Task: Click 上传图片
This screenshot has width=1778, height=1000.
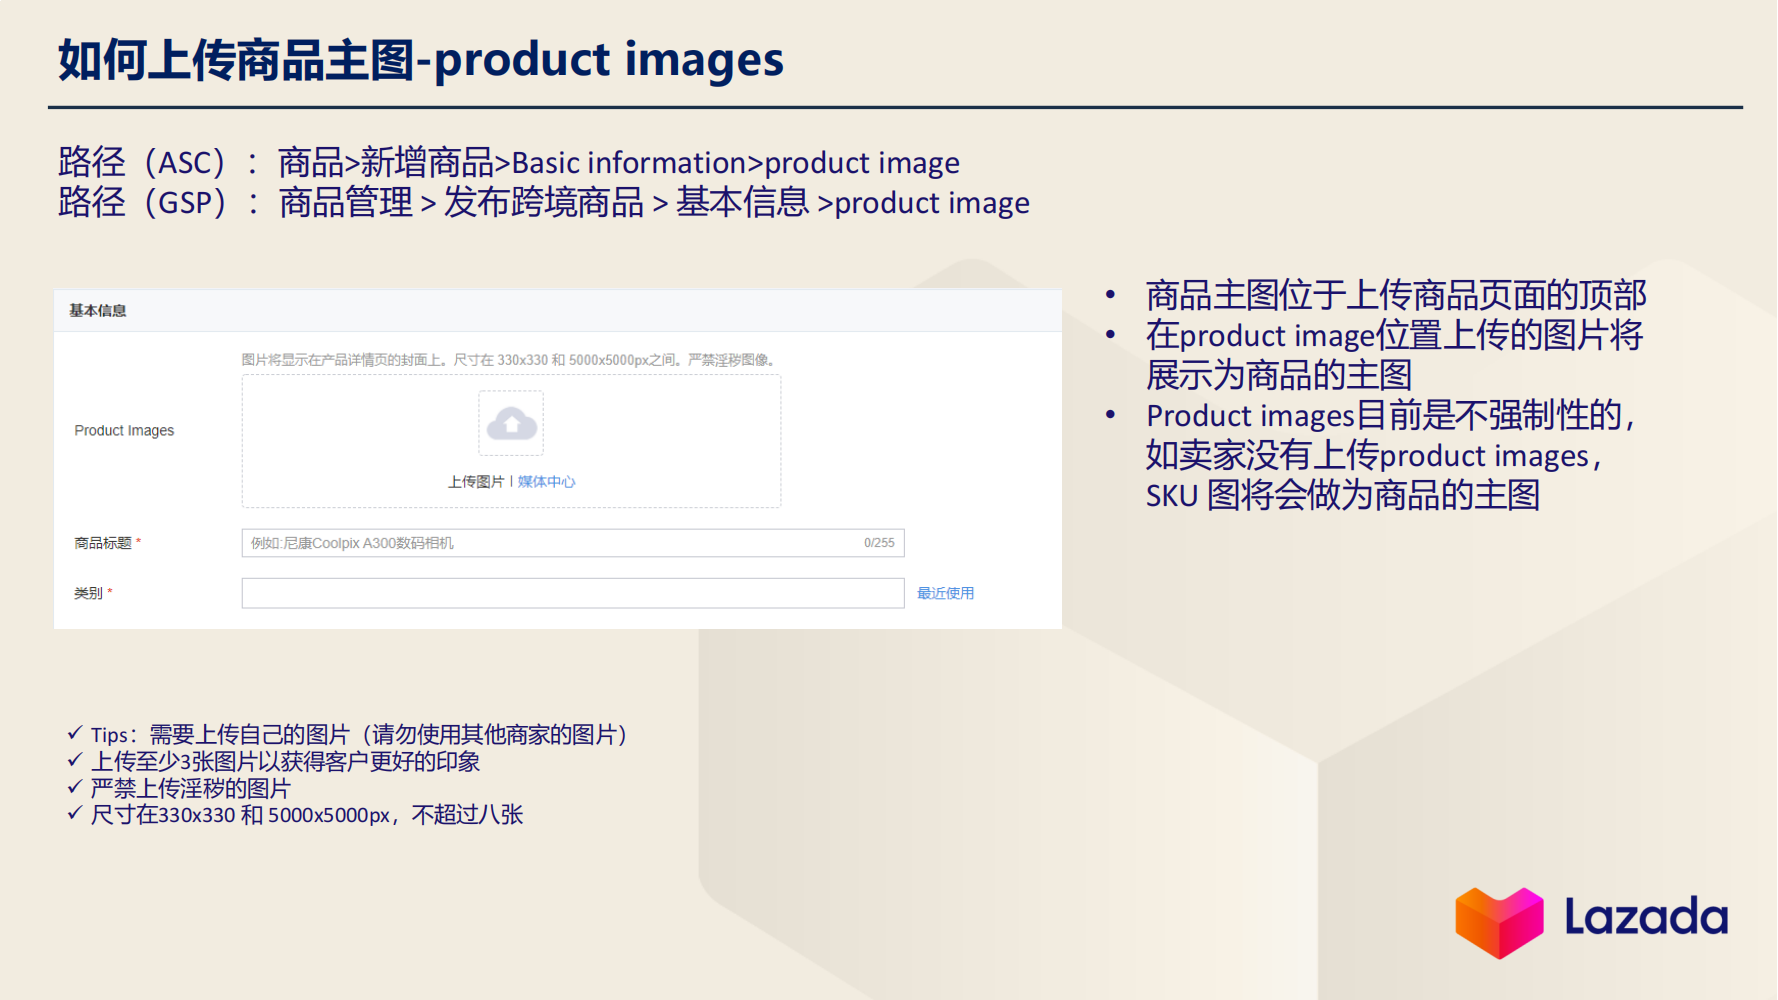Action: point(476,481)
